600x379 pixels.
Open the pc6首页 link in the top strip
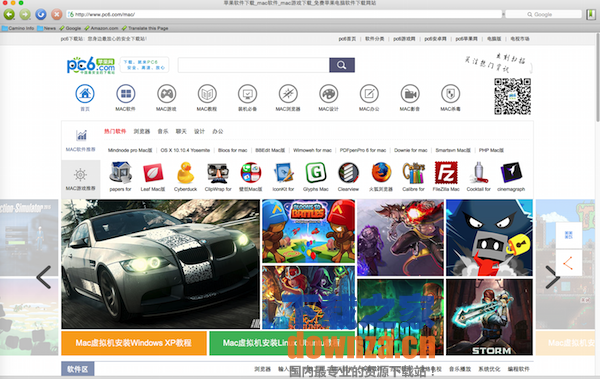click(347, 39)
